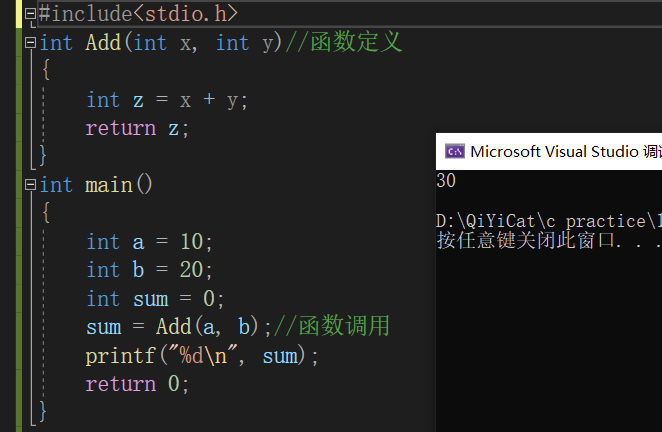Click the Add(a, b) call expression
Image resolution: width=662 pixels, height=432 pixels.
tap(207, 326)
